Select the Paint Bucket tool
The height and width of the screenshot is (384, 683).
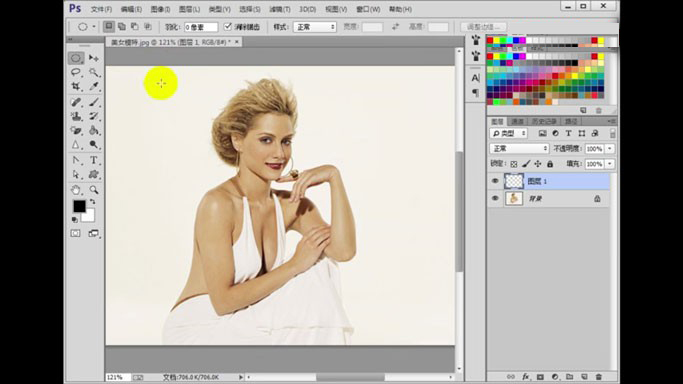click(x=94, y=130)
